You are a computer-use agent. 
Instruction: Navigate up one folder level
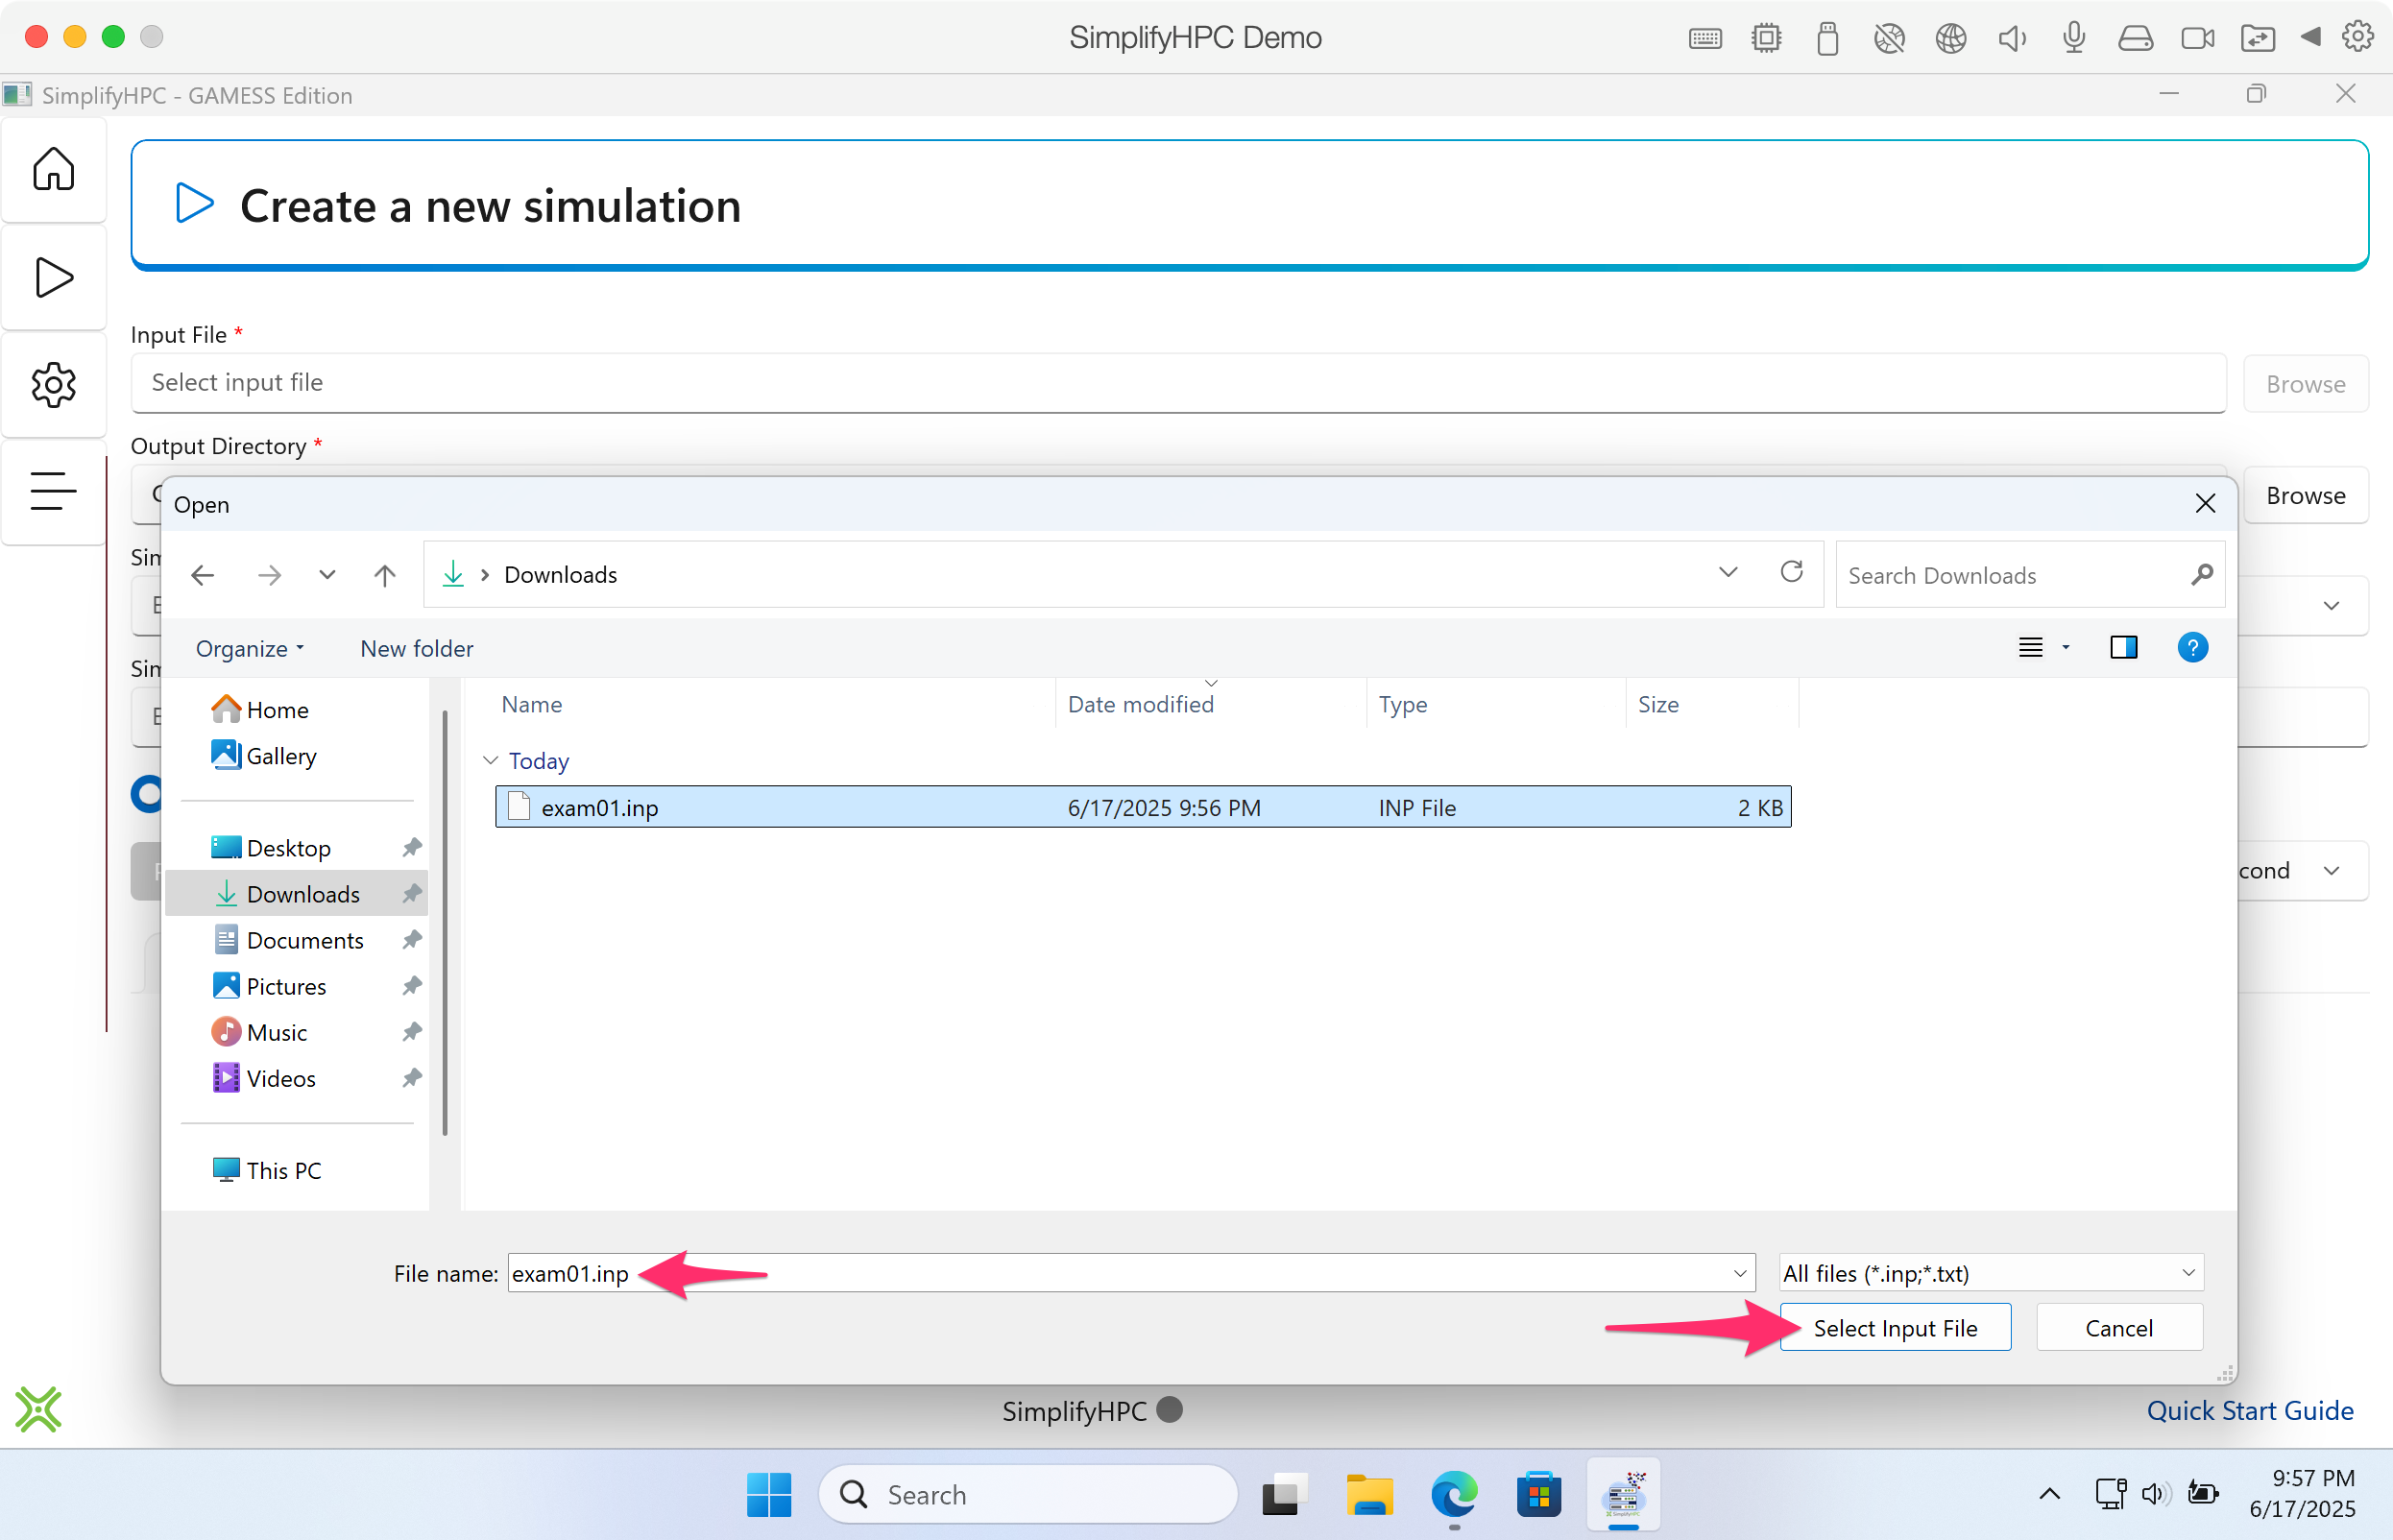coord(385,575)
